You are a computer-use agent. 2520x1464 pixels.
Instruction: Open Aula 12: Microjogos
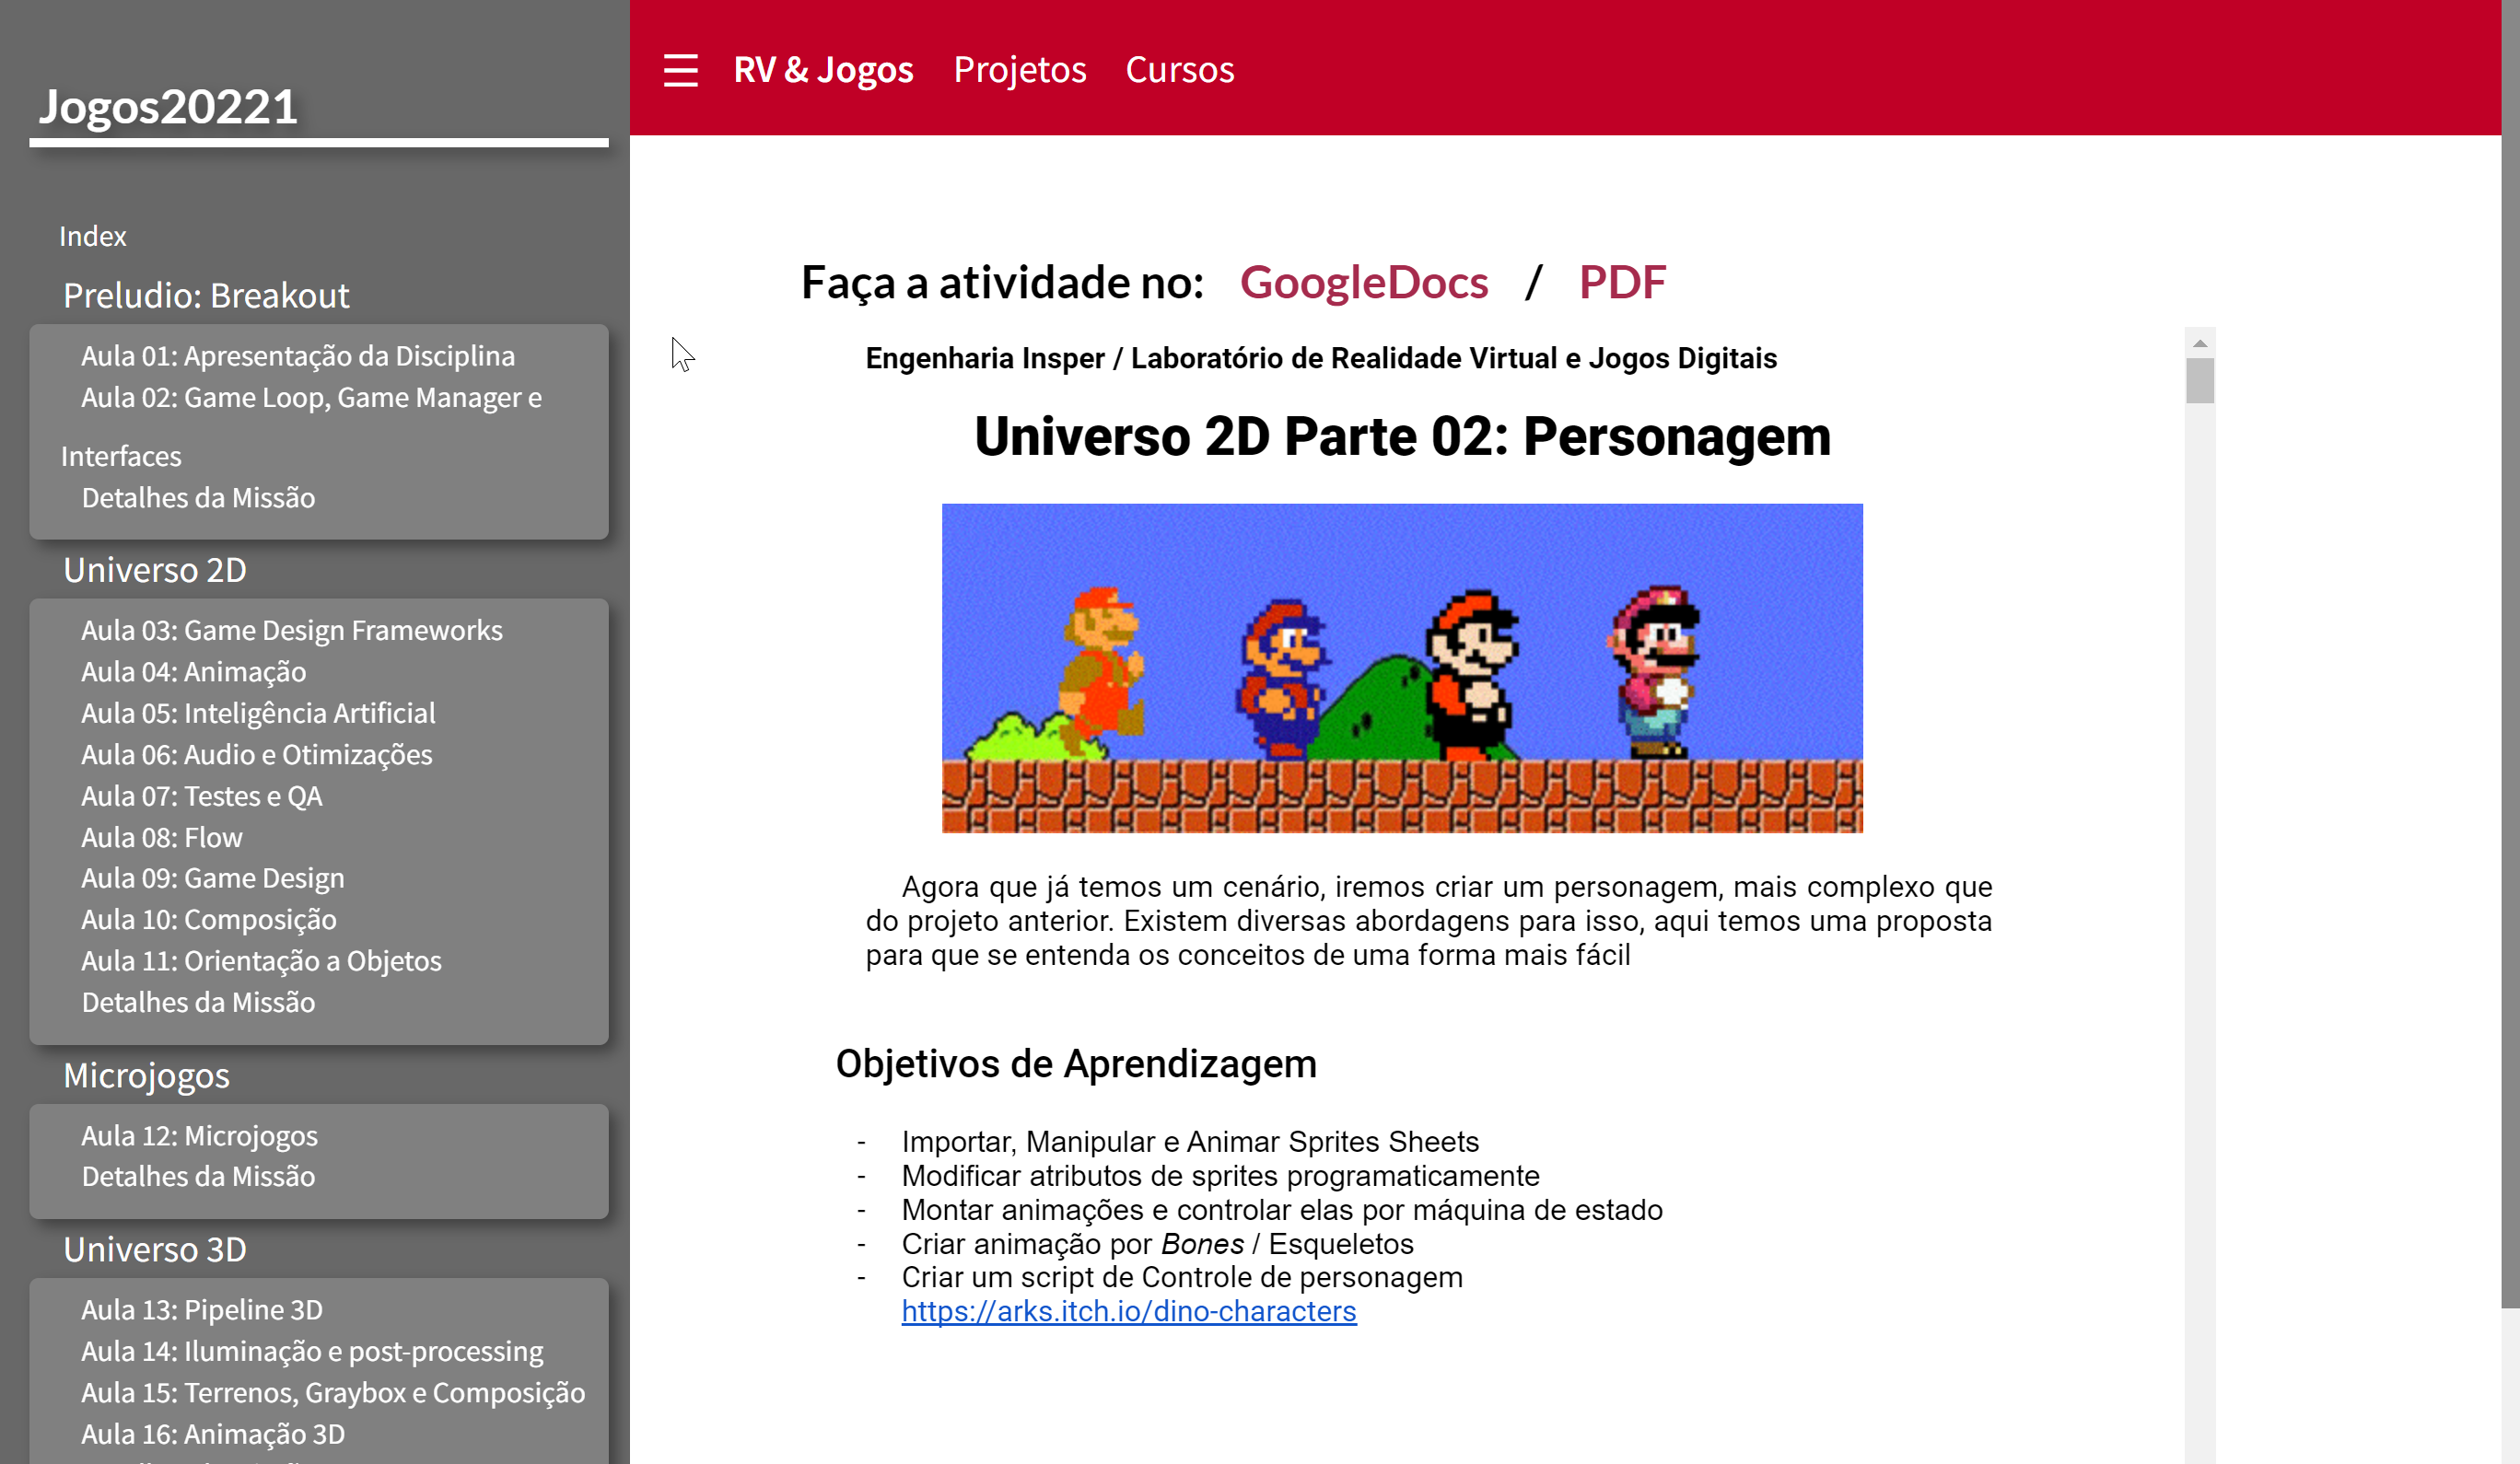point(199,1136)
